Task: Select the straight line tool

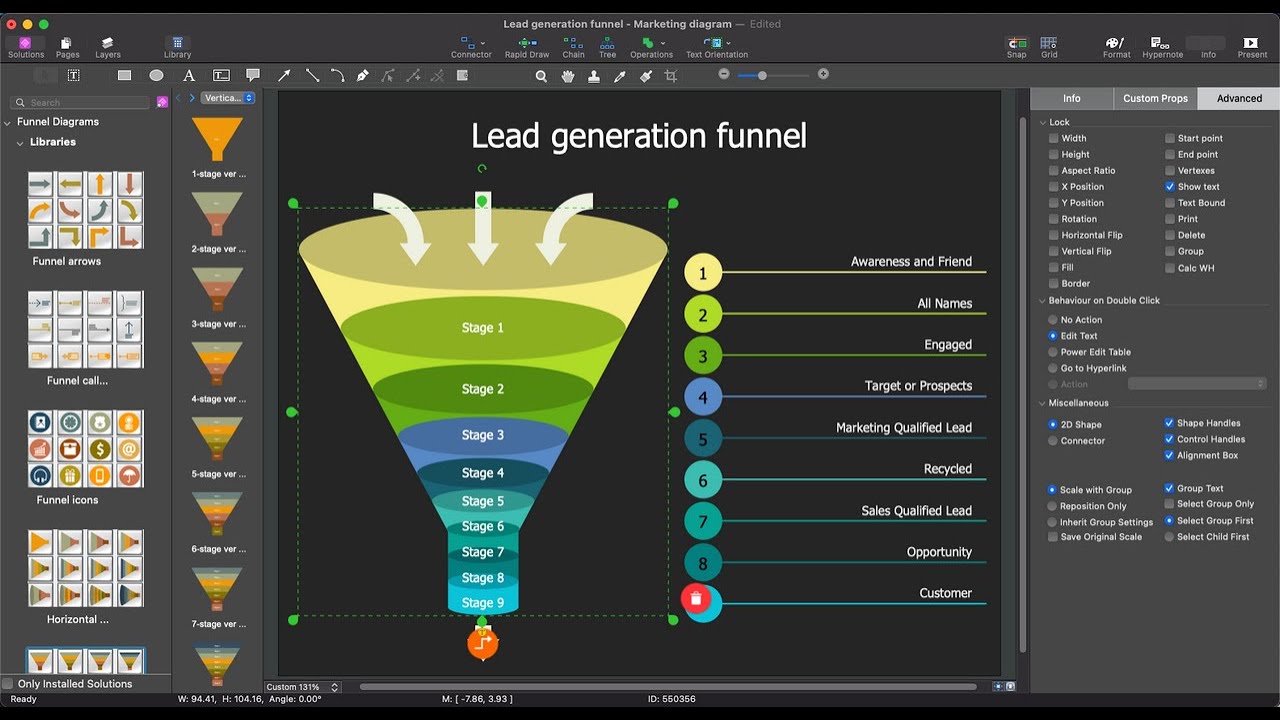Action: [x=312, y=75]
